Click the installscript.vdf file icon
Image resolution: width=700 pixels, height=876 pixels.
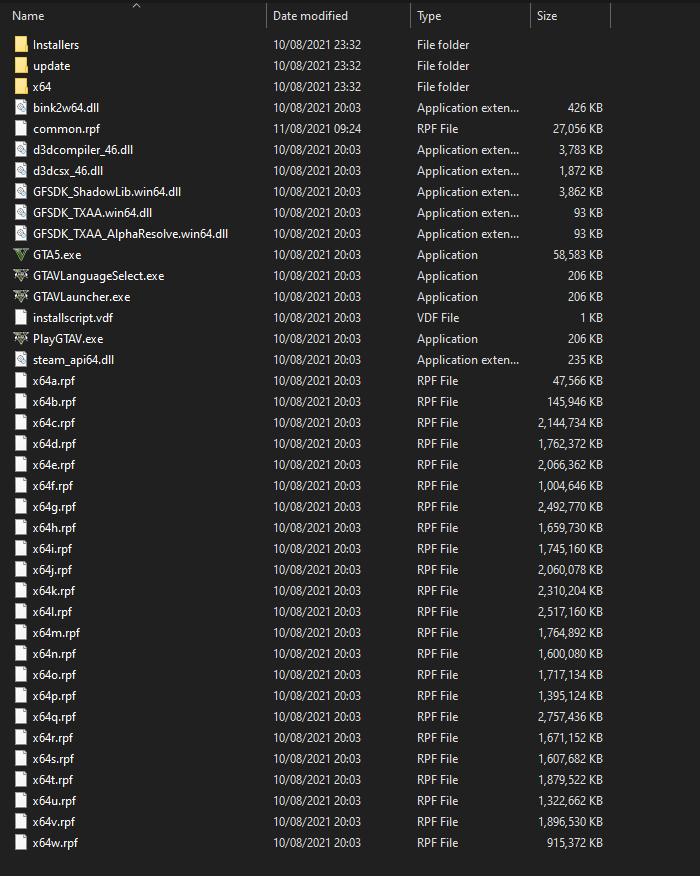click(21, 318)
